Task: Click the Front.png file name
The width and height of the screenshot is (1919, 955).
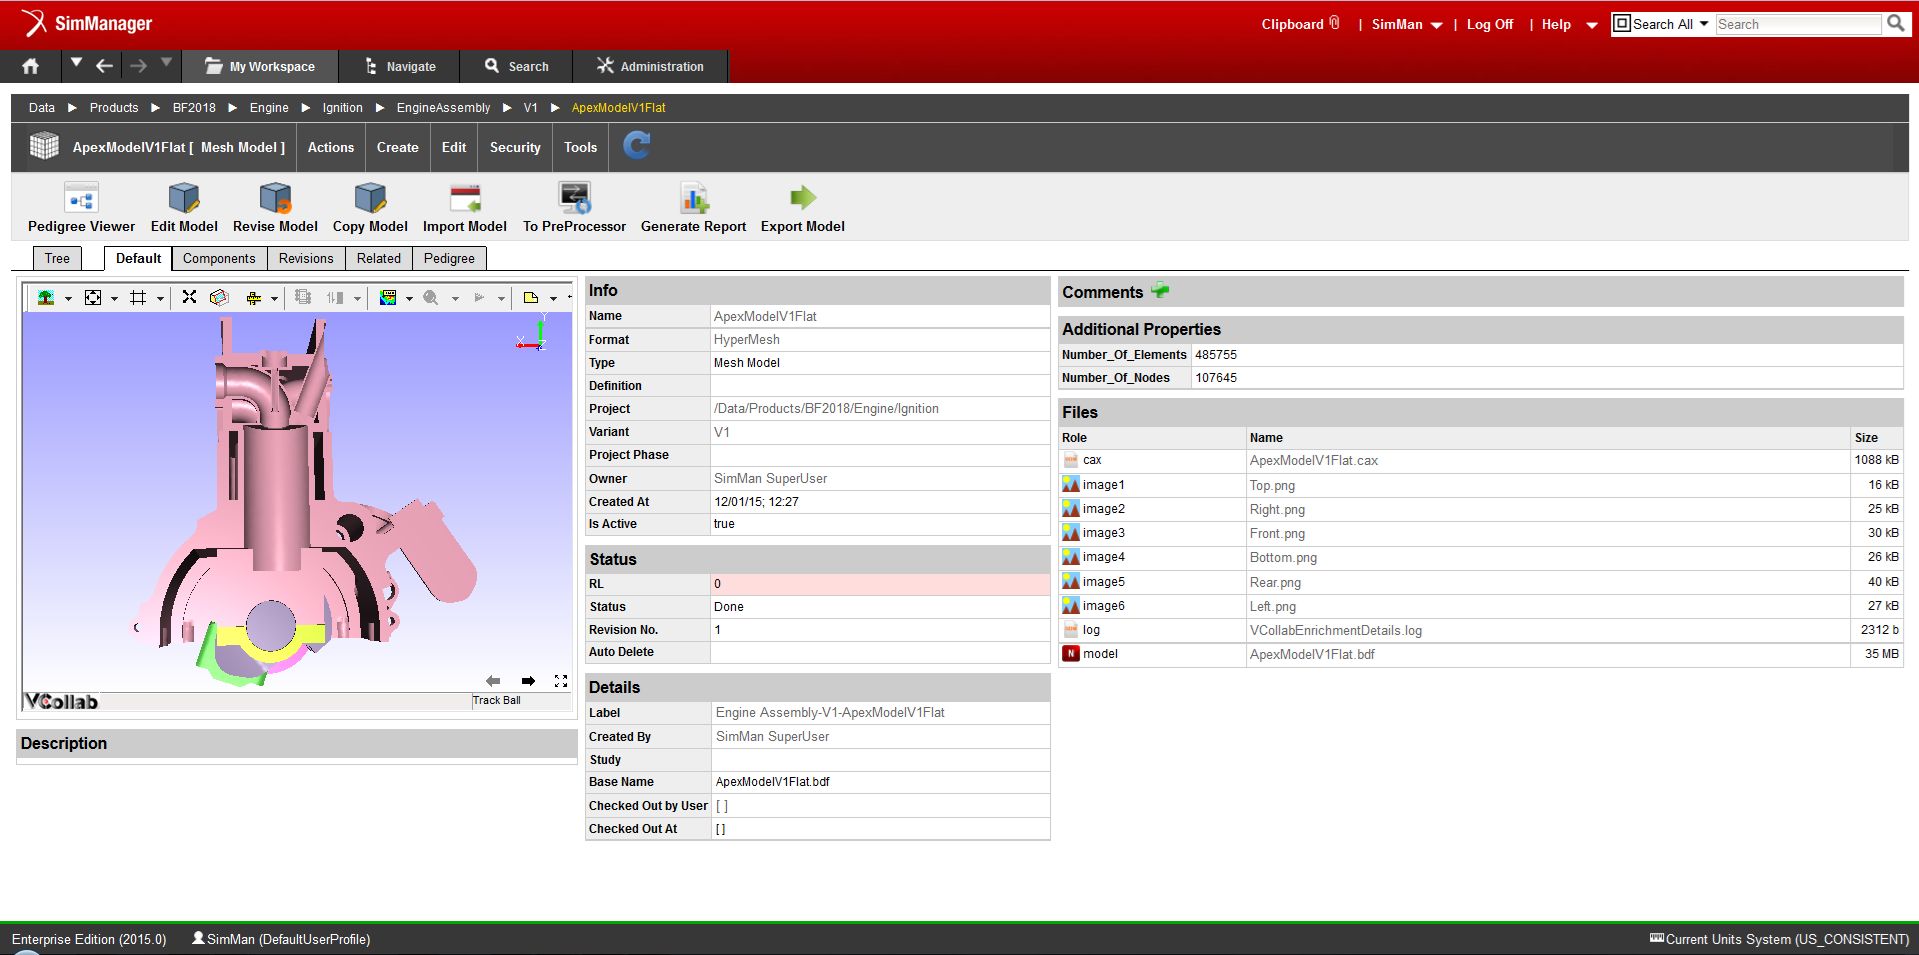Action: pyautogui.click(x=1277, y=533)
